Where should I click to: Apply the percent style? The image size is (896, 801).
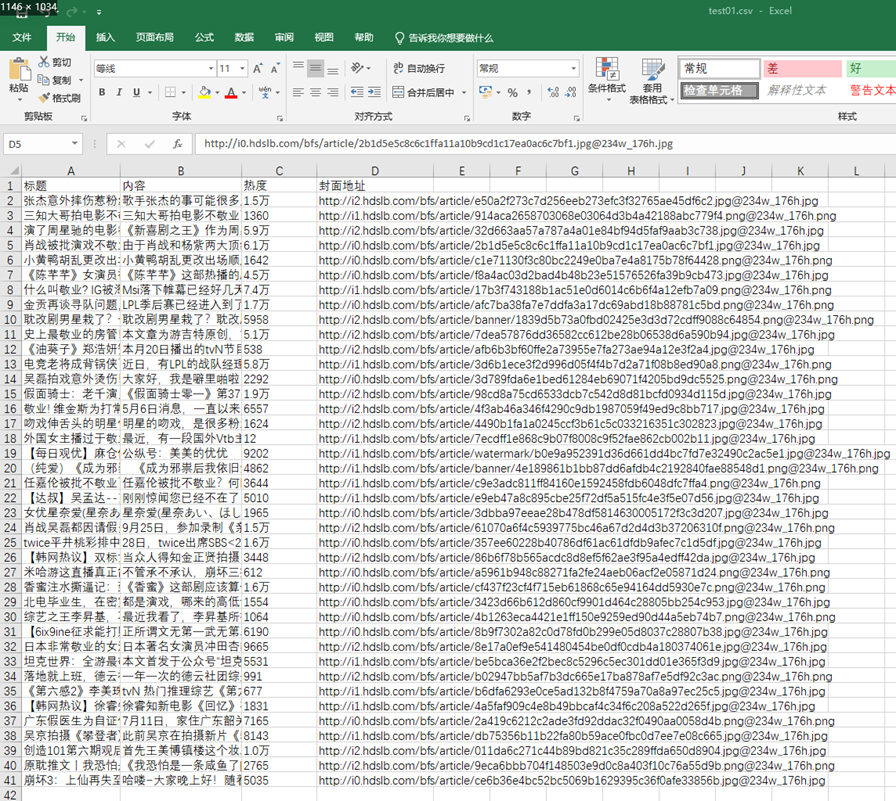pos(513,92)
